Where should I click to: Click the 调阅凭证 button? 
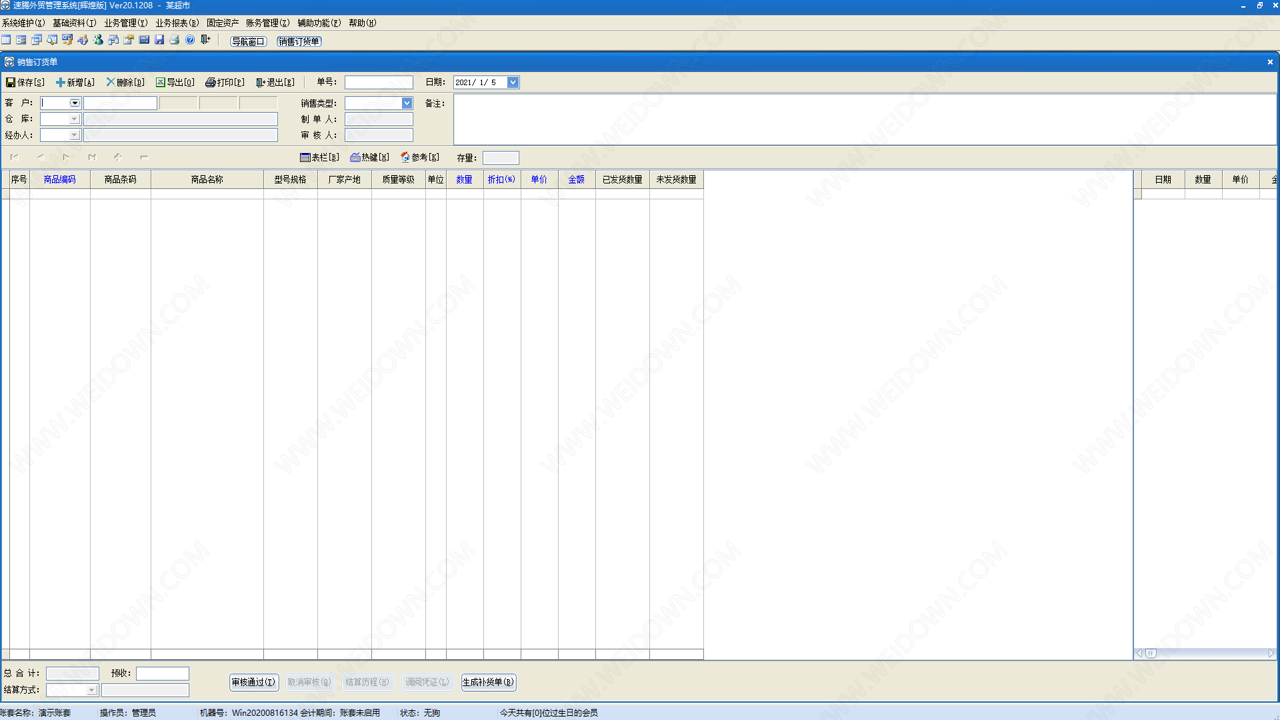click(427, 682)
